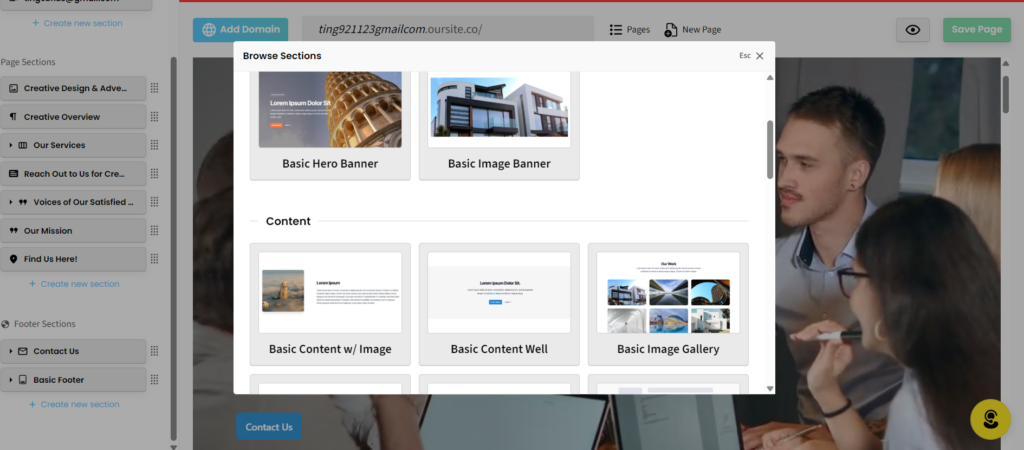Expand the Contact Us footer section

(x=11, y=351)
